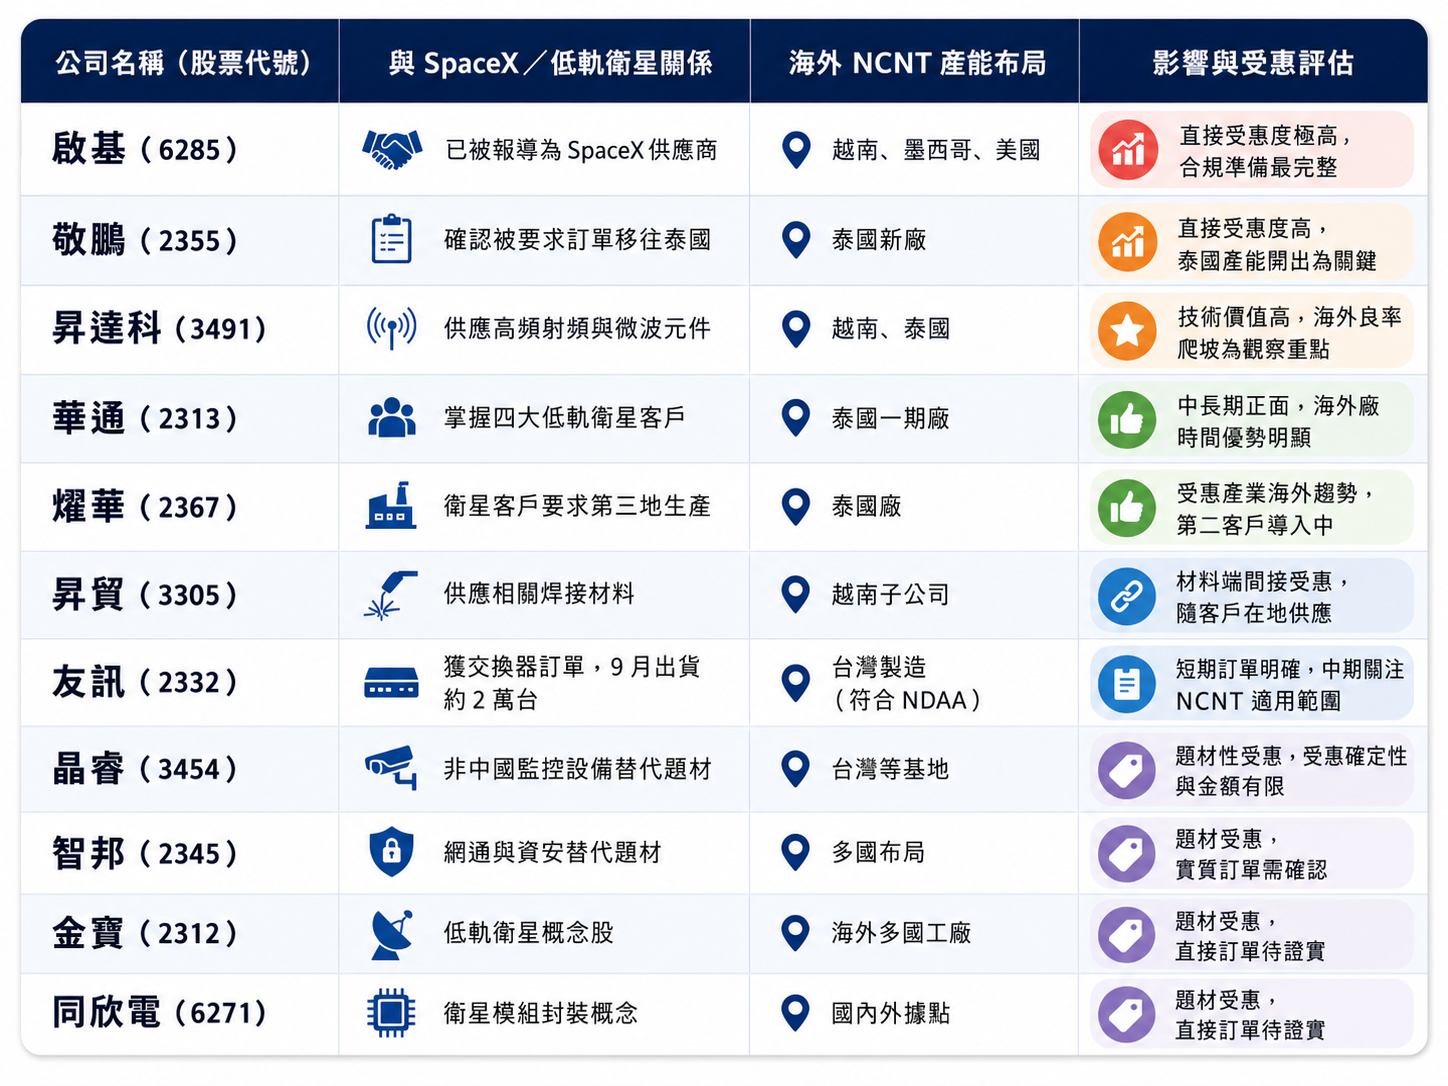This screenshot has width=1448, height=1086.
Task: Click the 海外 NCNT 產能布局 column header
Action: click(x=917, y=63)
